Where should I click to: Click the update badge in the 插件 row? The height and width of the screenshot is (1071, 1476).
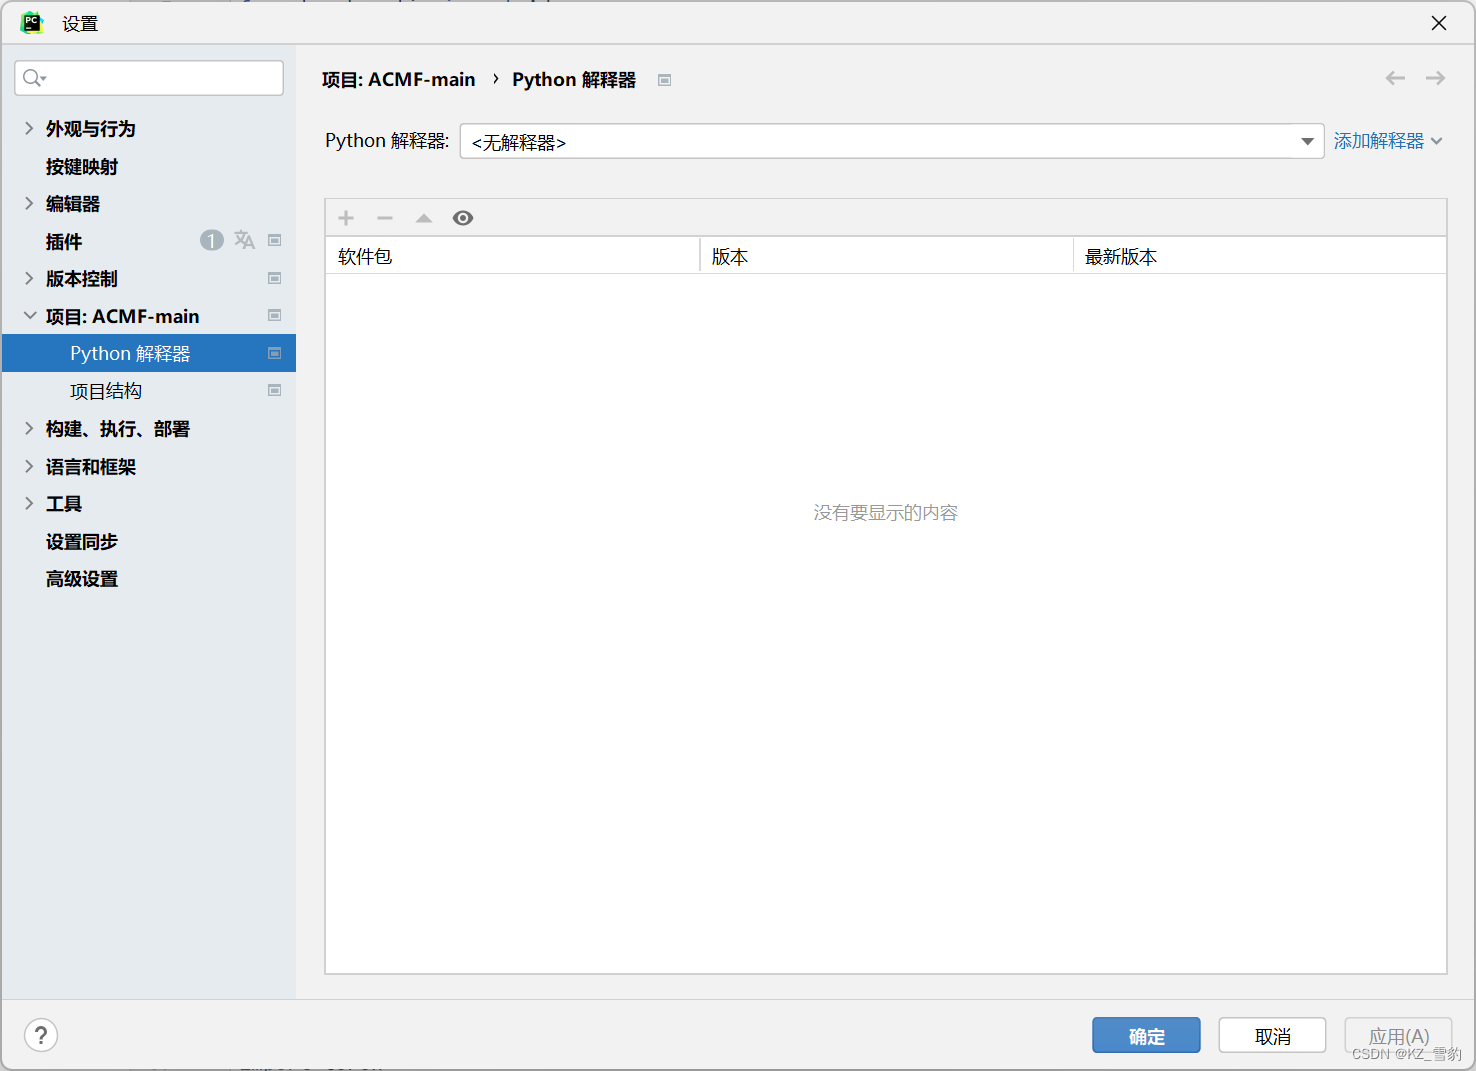tap(211, 240)
